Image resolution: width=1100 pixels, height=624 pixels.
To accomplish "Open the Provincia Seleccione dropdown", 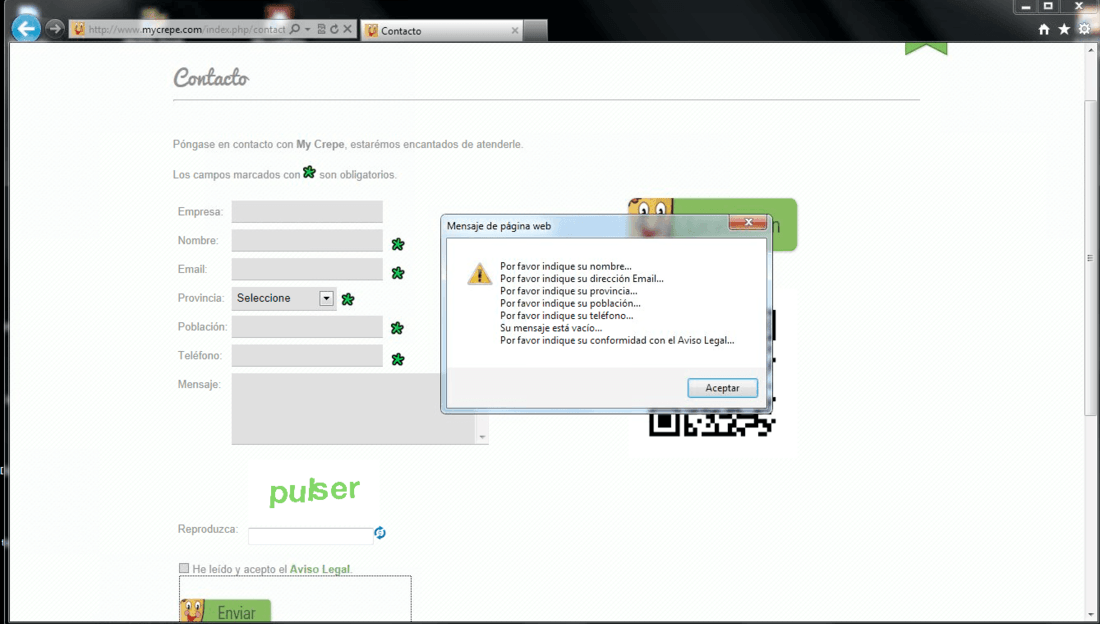I will (x=284, y=298).
